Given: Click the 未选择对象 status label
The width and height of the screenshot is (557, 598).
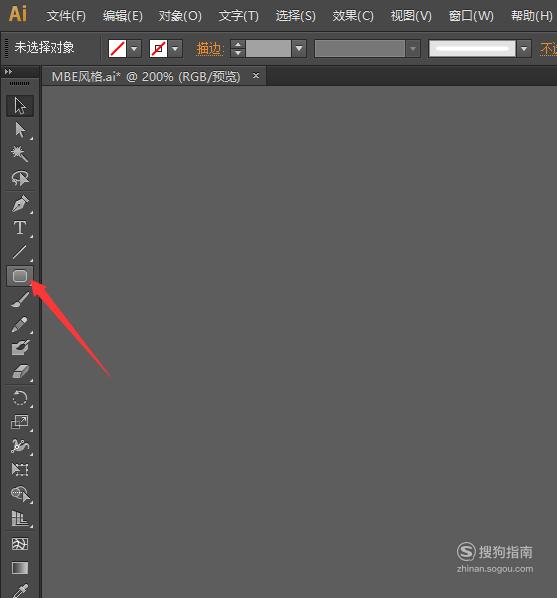Looking at the screenshot, I should click(x=44, y=48).
